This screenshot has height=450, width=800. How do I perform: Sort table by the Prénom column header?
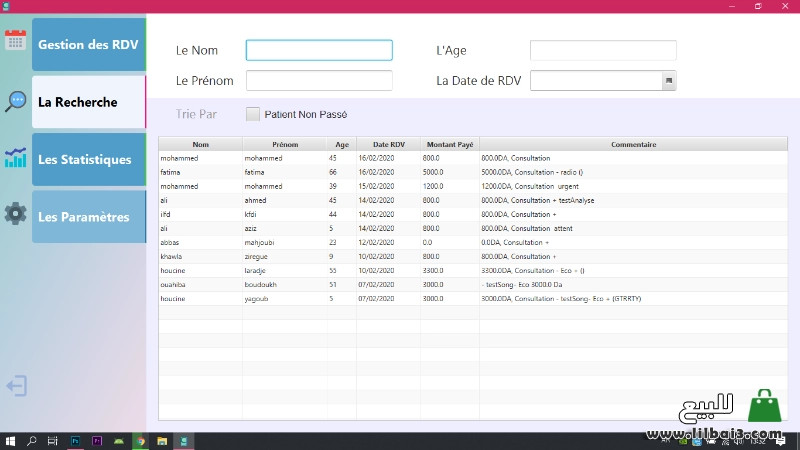click(285, 144)
